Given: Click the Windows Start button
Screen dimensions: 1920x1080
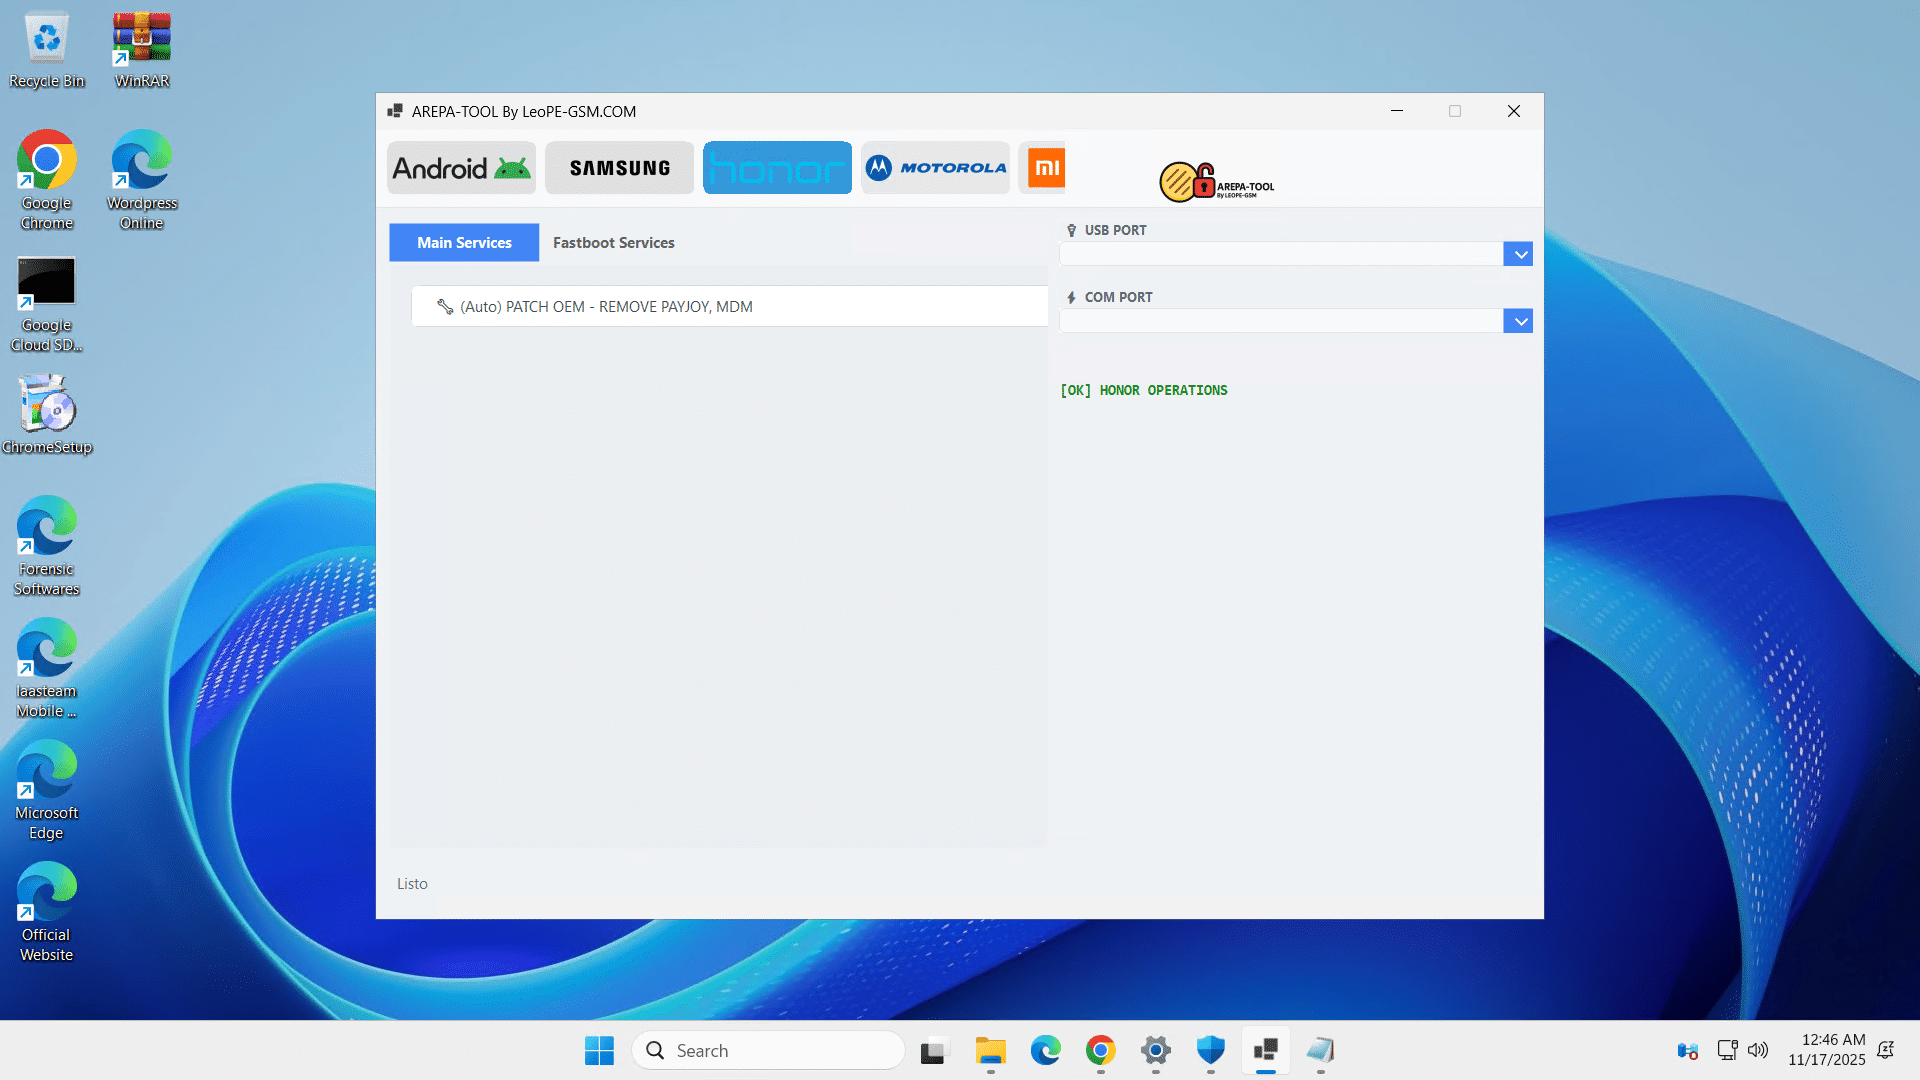Looking at the screenshot, I should click(599, 1050).
